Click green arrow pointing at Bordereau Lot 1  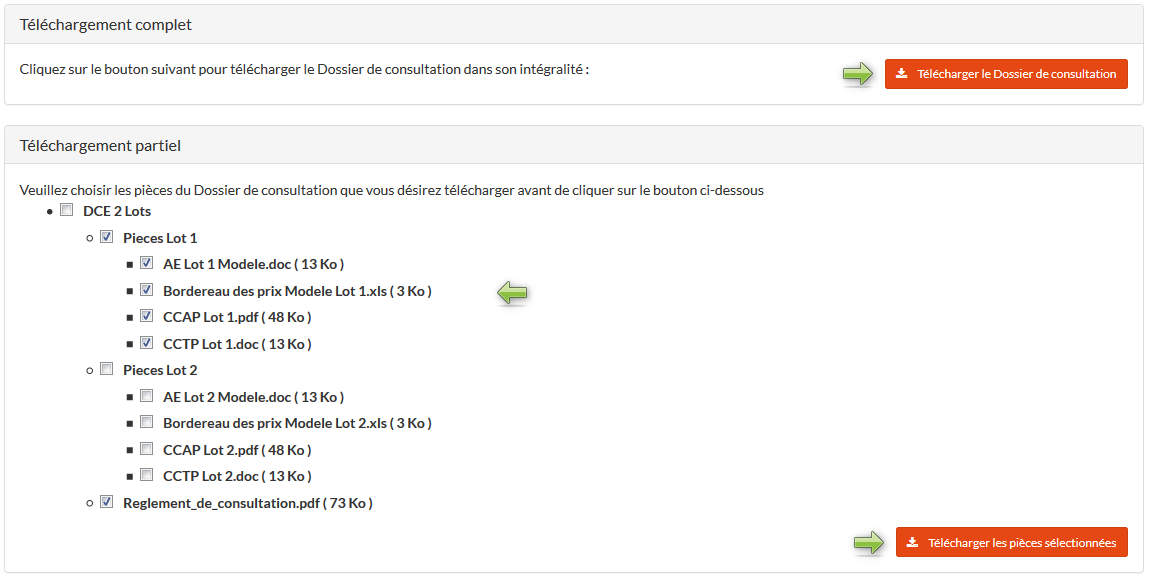(x=512, y=292)
